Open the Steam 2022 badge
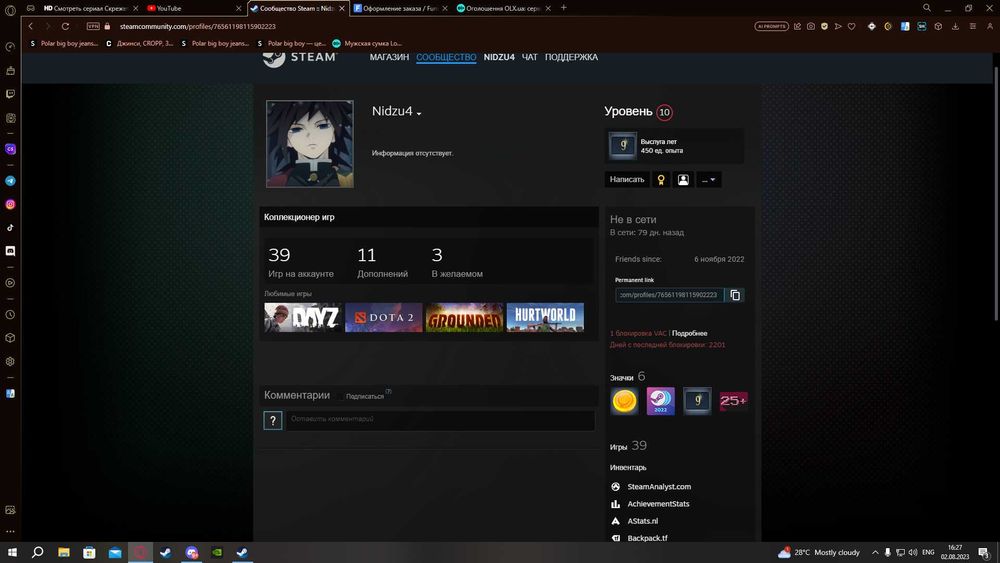 (661, 401)
